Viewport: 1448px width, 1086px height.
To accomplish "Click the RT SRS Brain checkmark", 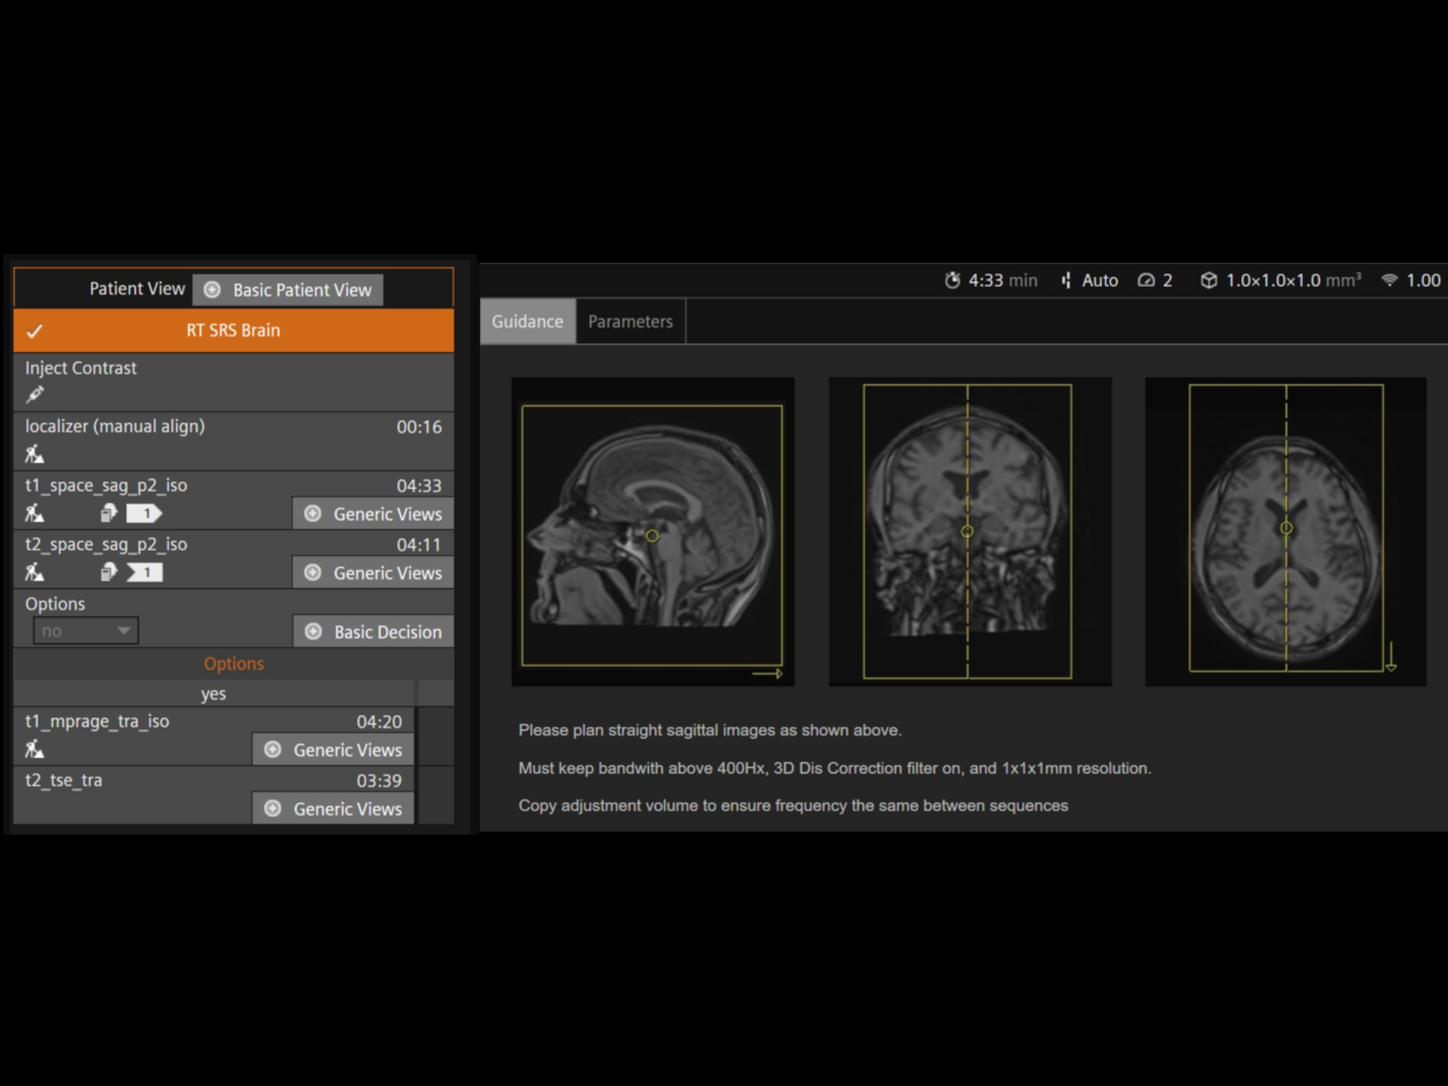I will [x=36, y=330].
